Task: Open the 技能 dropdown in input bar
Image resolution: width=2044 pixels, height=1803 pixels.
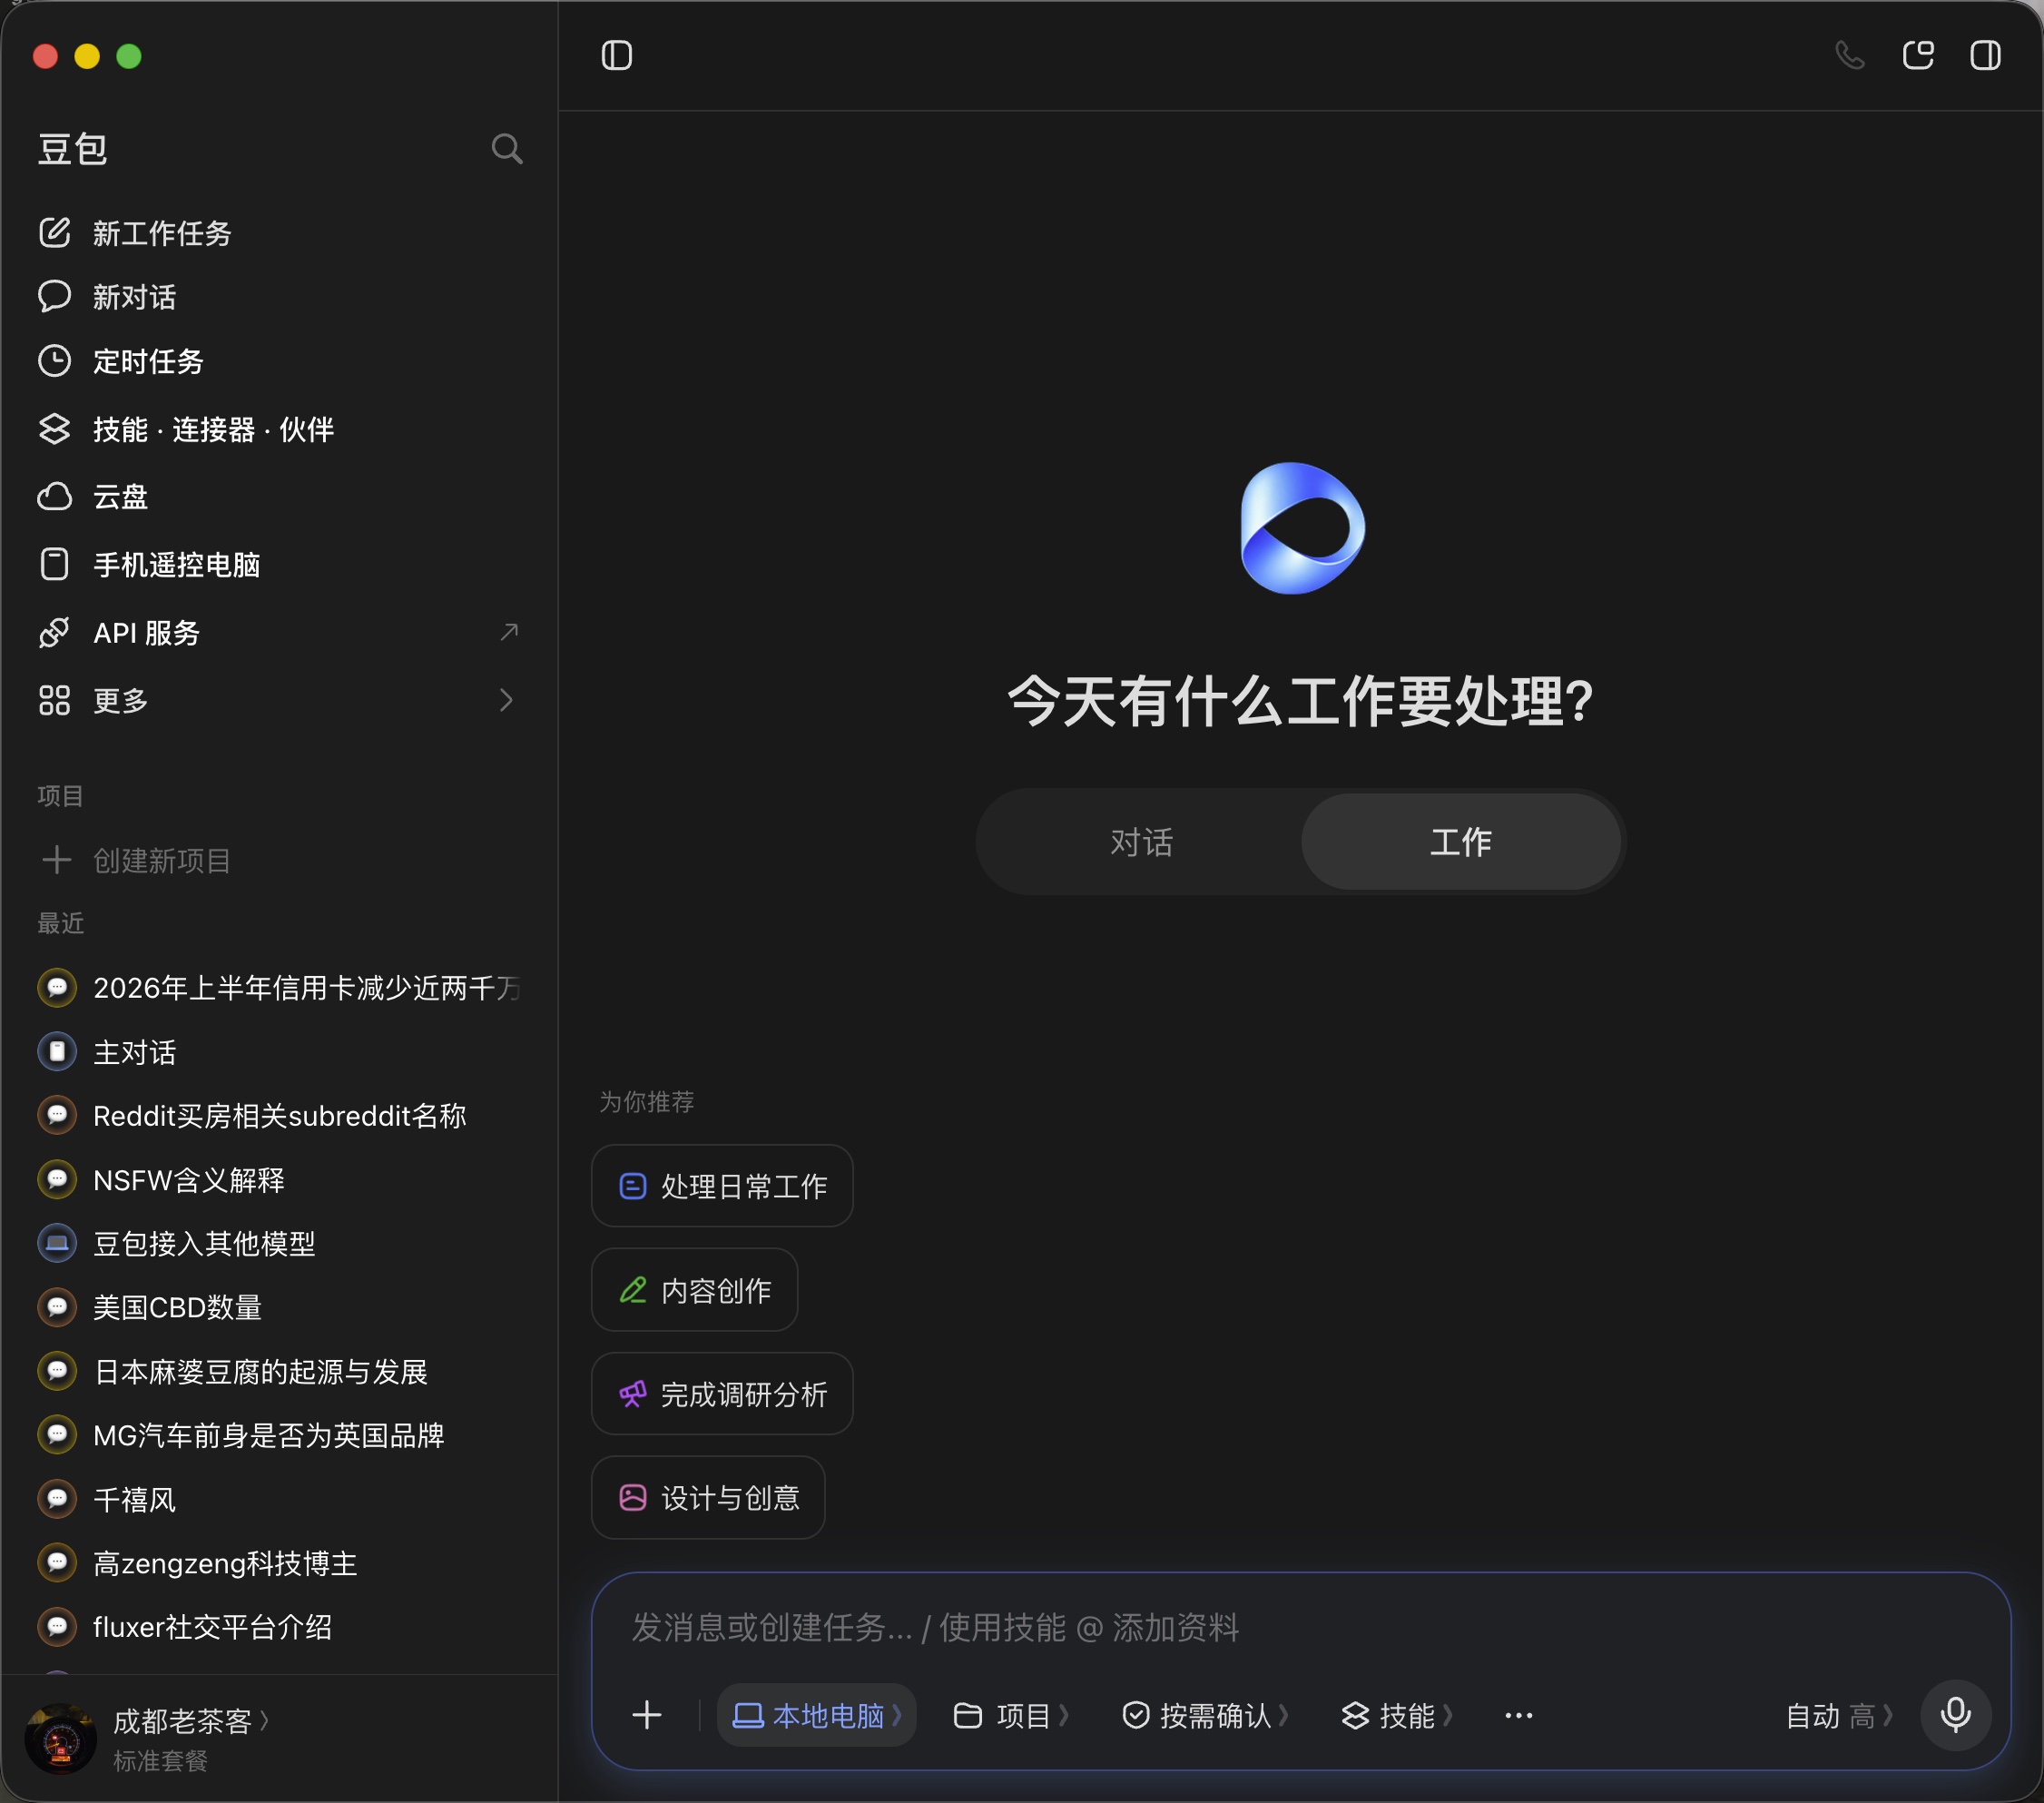Action: pos(1397,1715)
